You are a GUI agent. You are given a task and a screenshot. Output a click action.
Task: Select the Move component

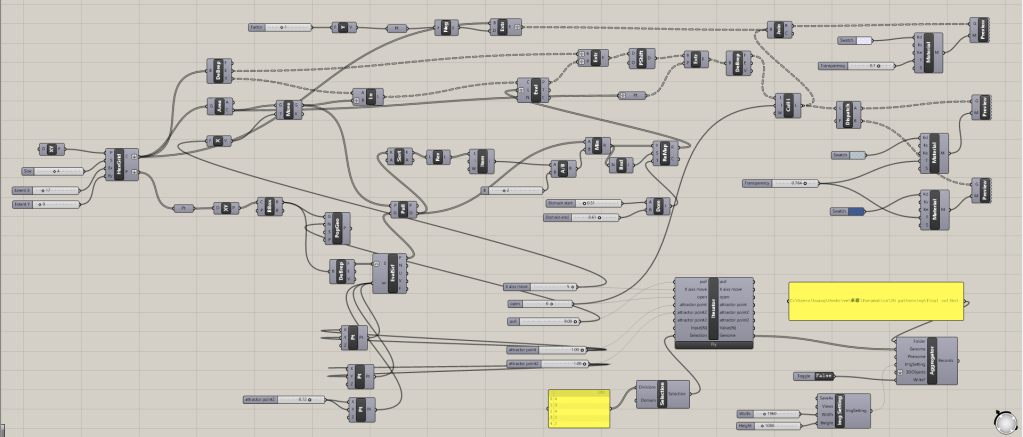pyautogui.click(x=290, y=111)
